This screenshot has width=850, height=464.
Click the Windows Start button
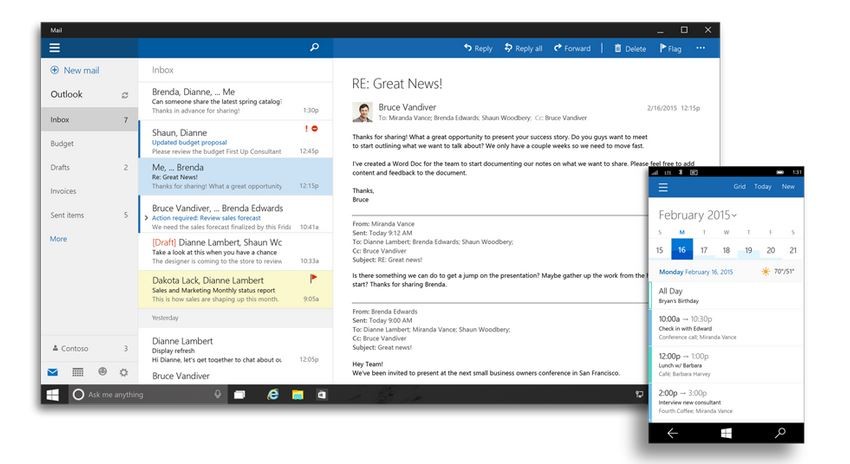[x=53, y=395]
